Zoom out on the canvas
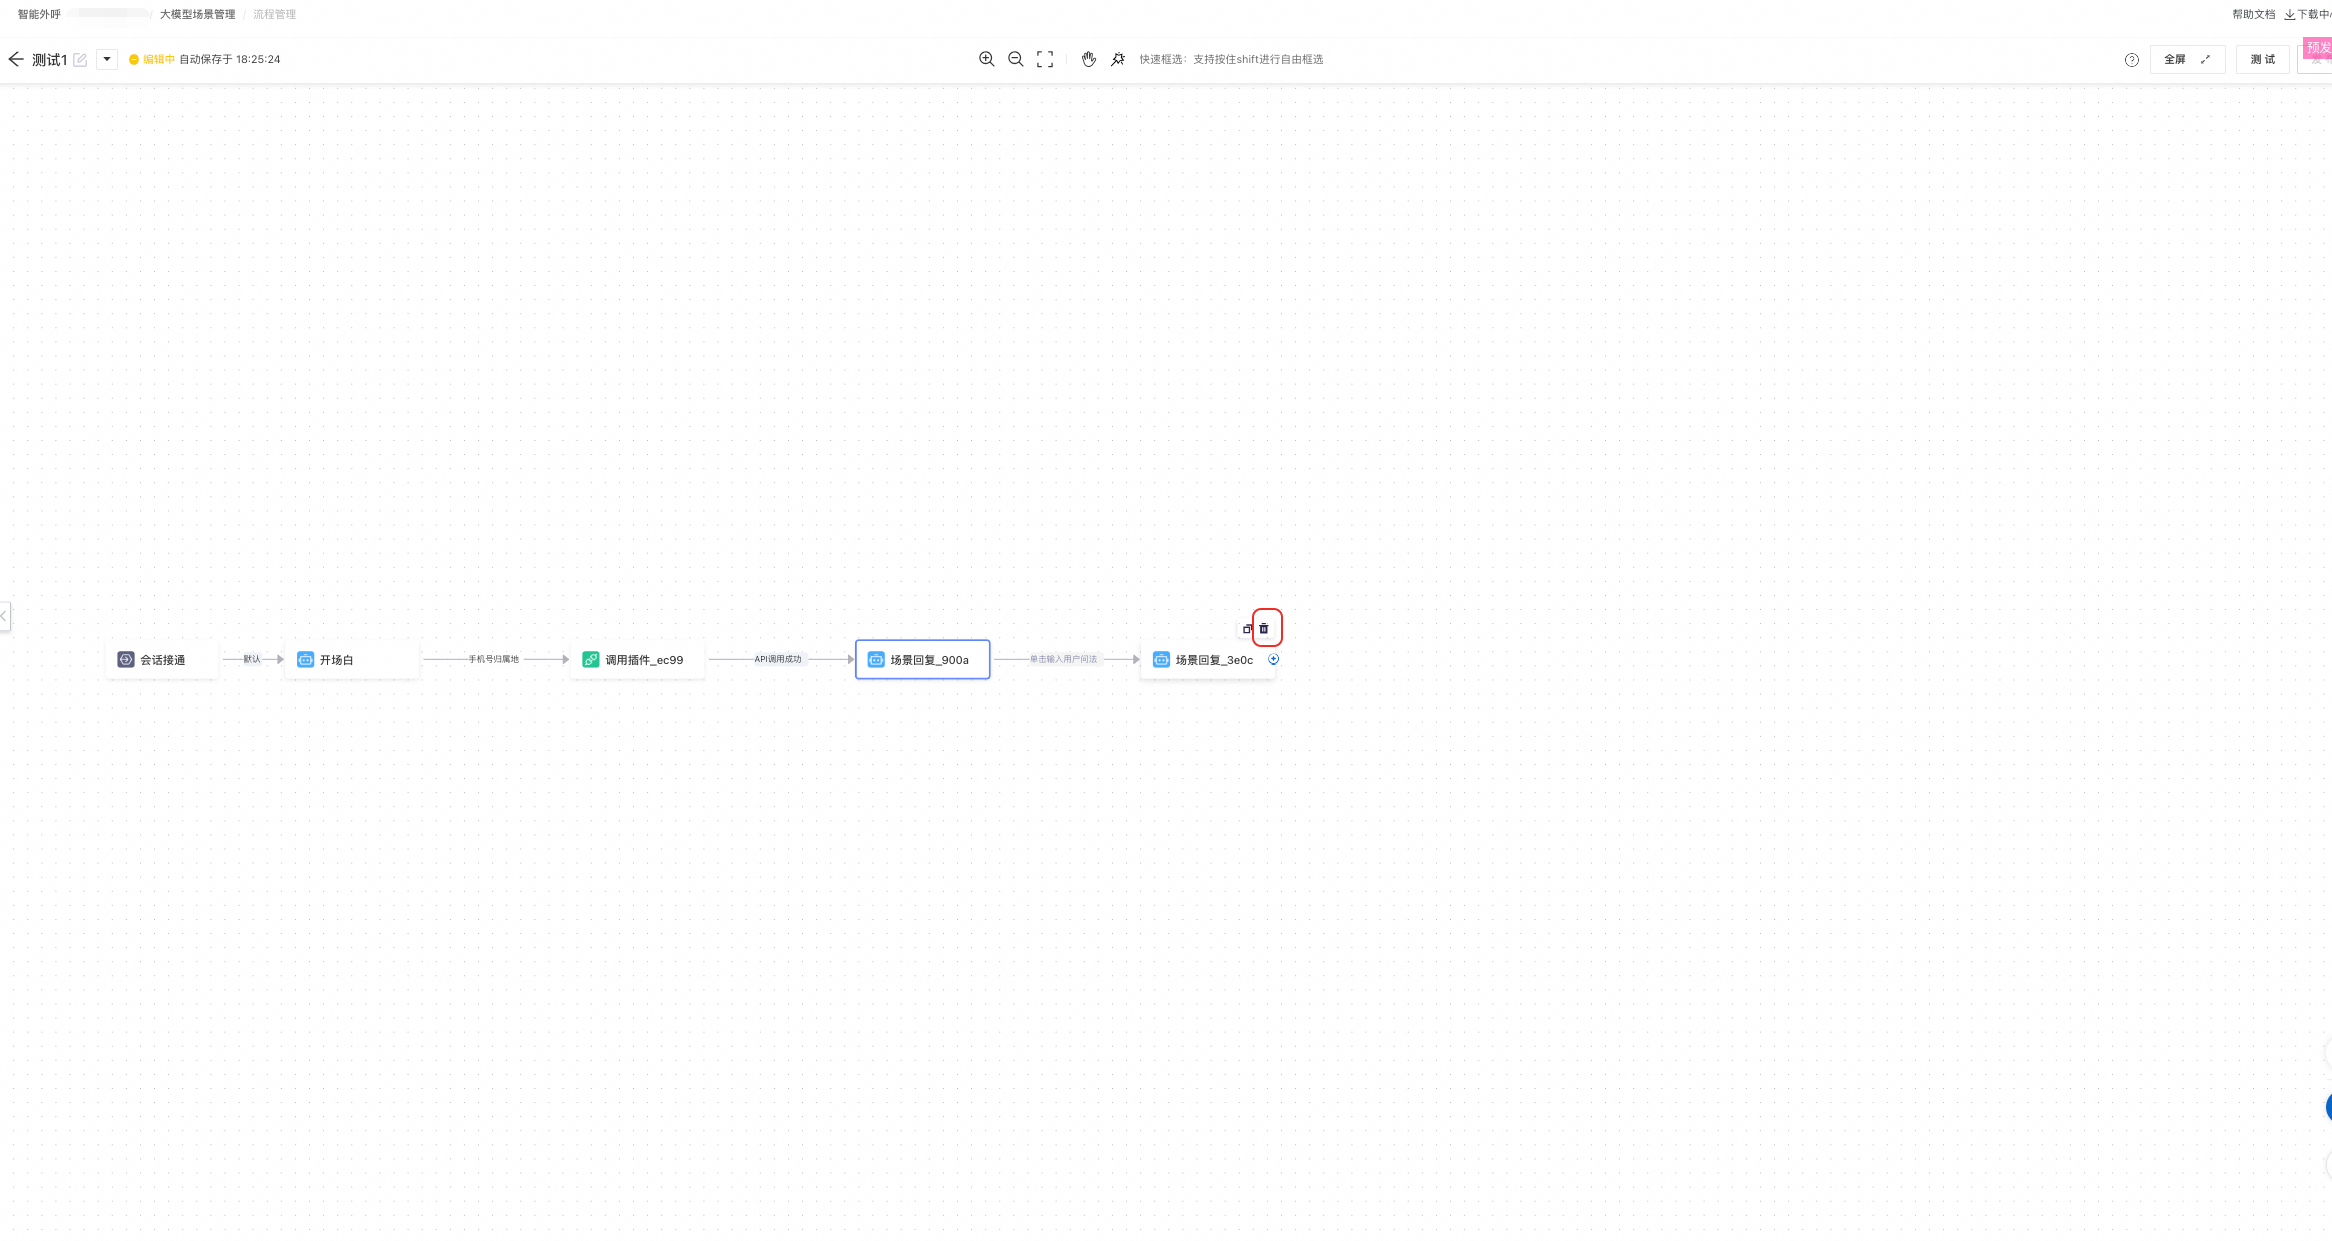Image resolution: width=2332 pixels, height=1241 pixels. point(1016,60)
